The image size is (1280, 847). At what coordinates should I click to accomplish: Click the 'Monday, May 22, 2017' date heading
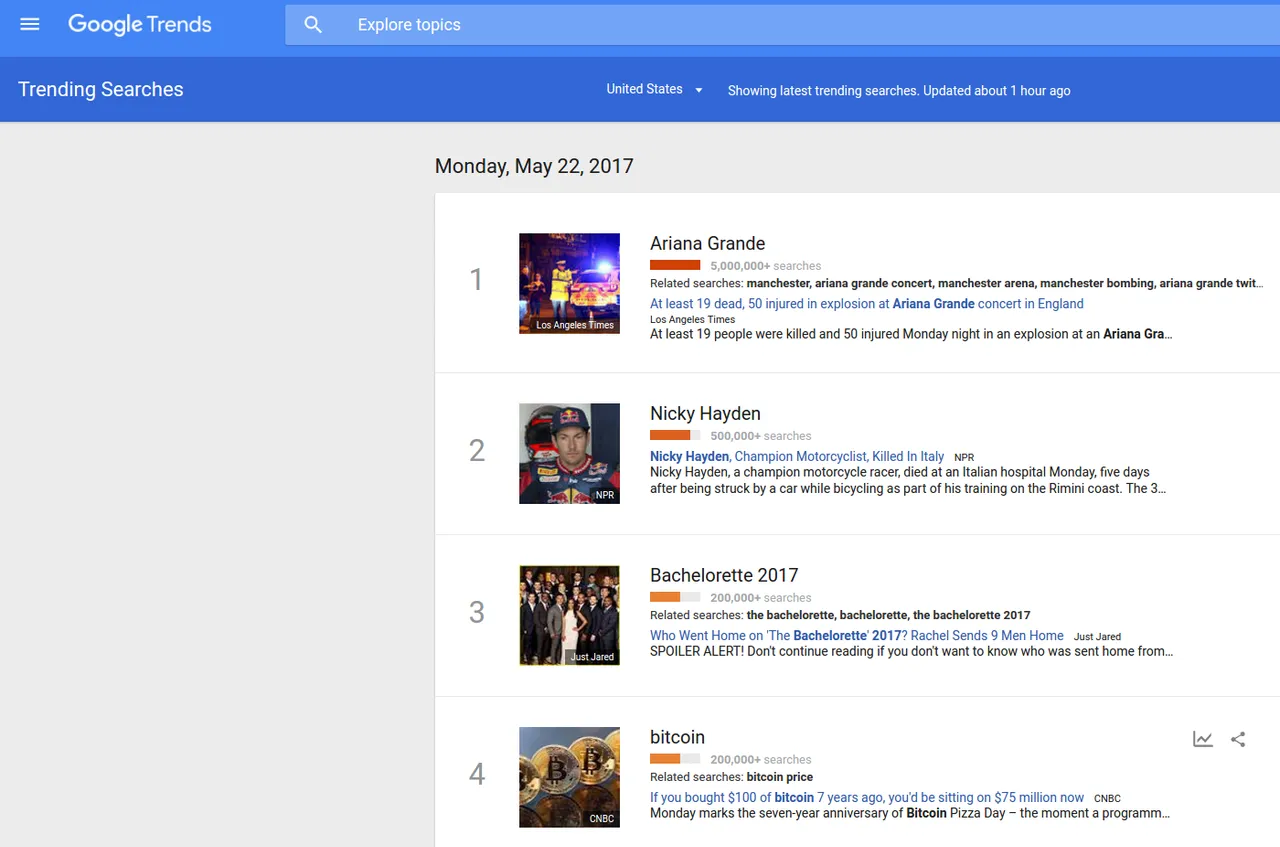(534, 166)
